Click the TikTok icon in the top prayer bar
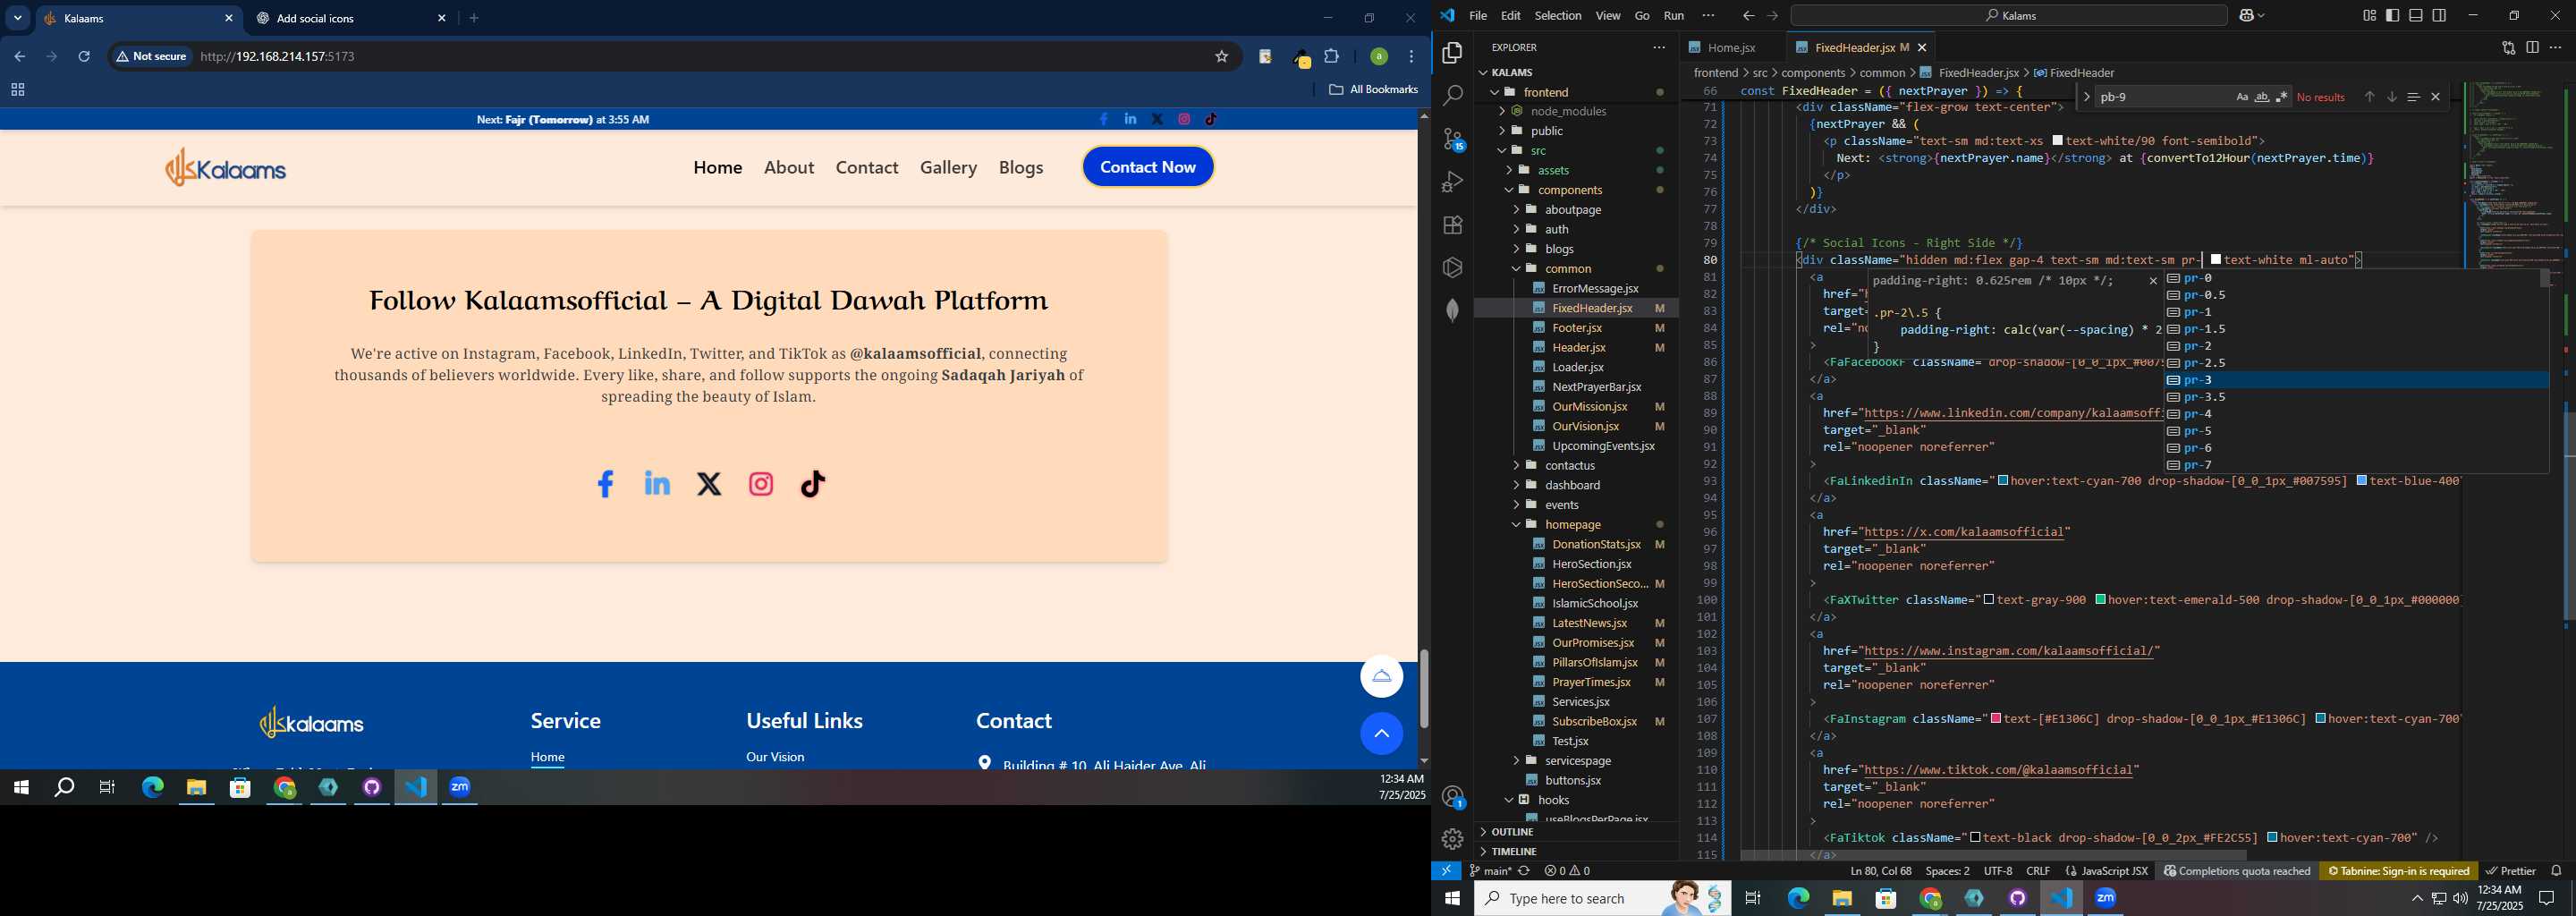This screenshot has height=916, width=2576. click(x=1211, y=119)
